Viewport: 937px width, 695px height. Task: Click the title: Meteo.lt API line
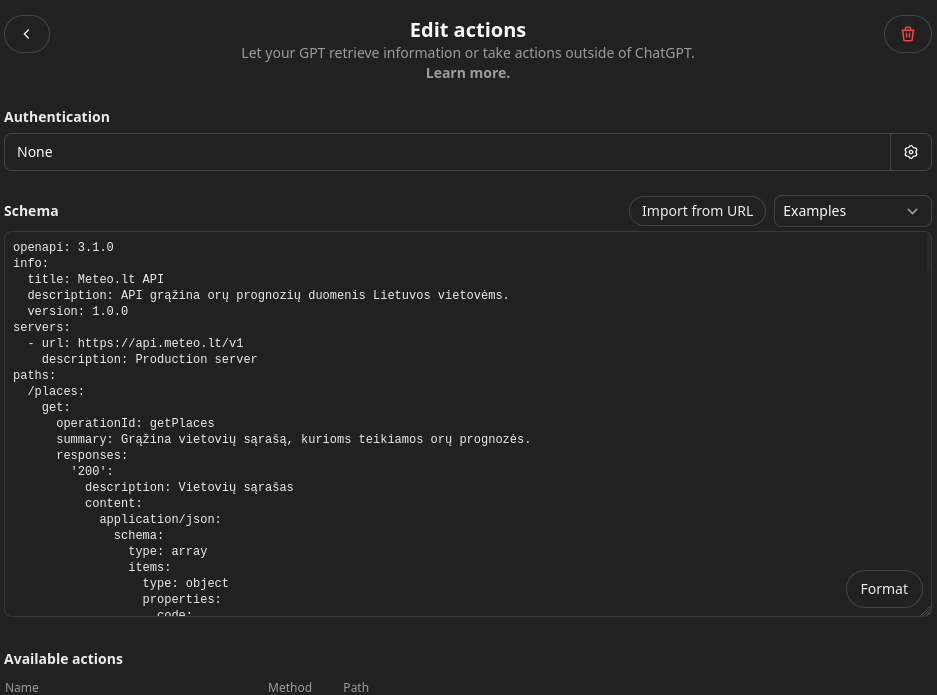click(x=95, y=280)
